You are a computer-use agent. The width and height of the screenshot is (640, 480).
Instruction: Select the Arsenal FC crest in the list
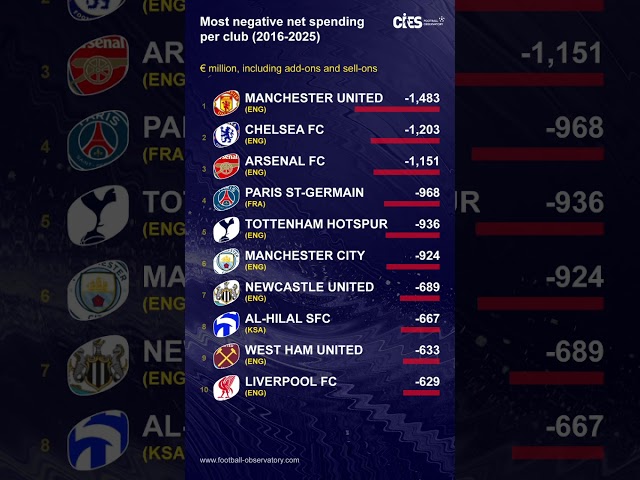tap(227, 166)
